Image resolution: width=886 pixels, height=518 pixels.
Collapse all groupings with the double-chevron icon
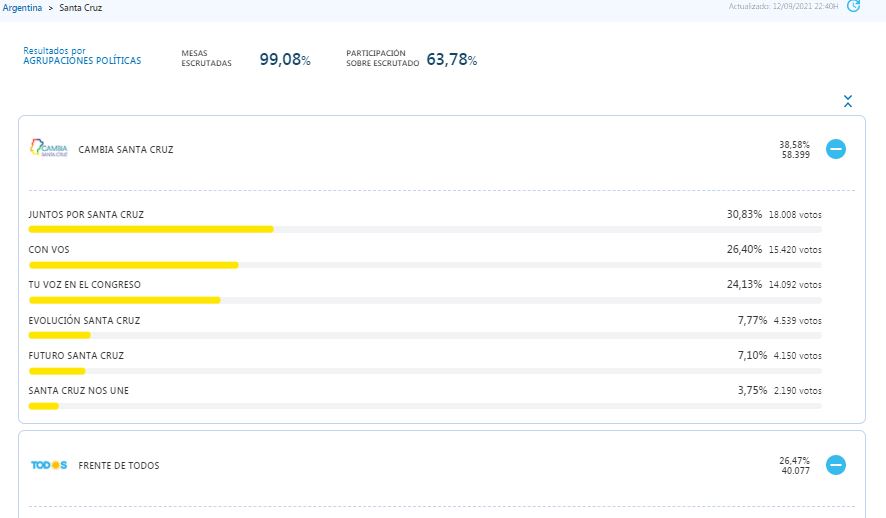pos(848,101)
